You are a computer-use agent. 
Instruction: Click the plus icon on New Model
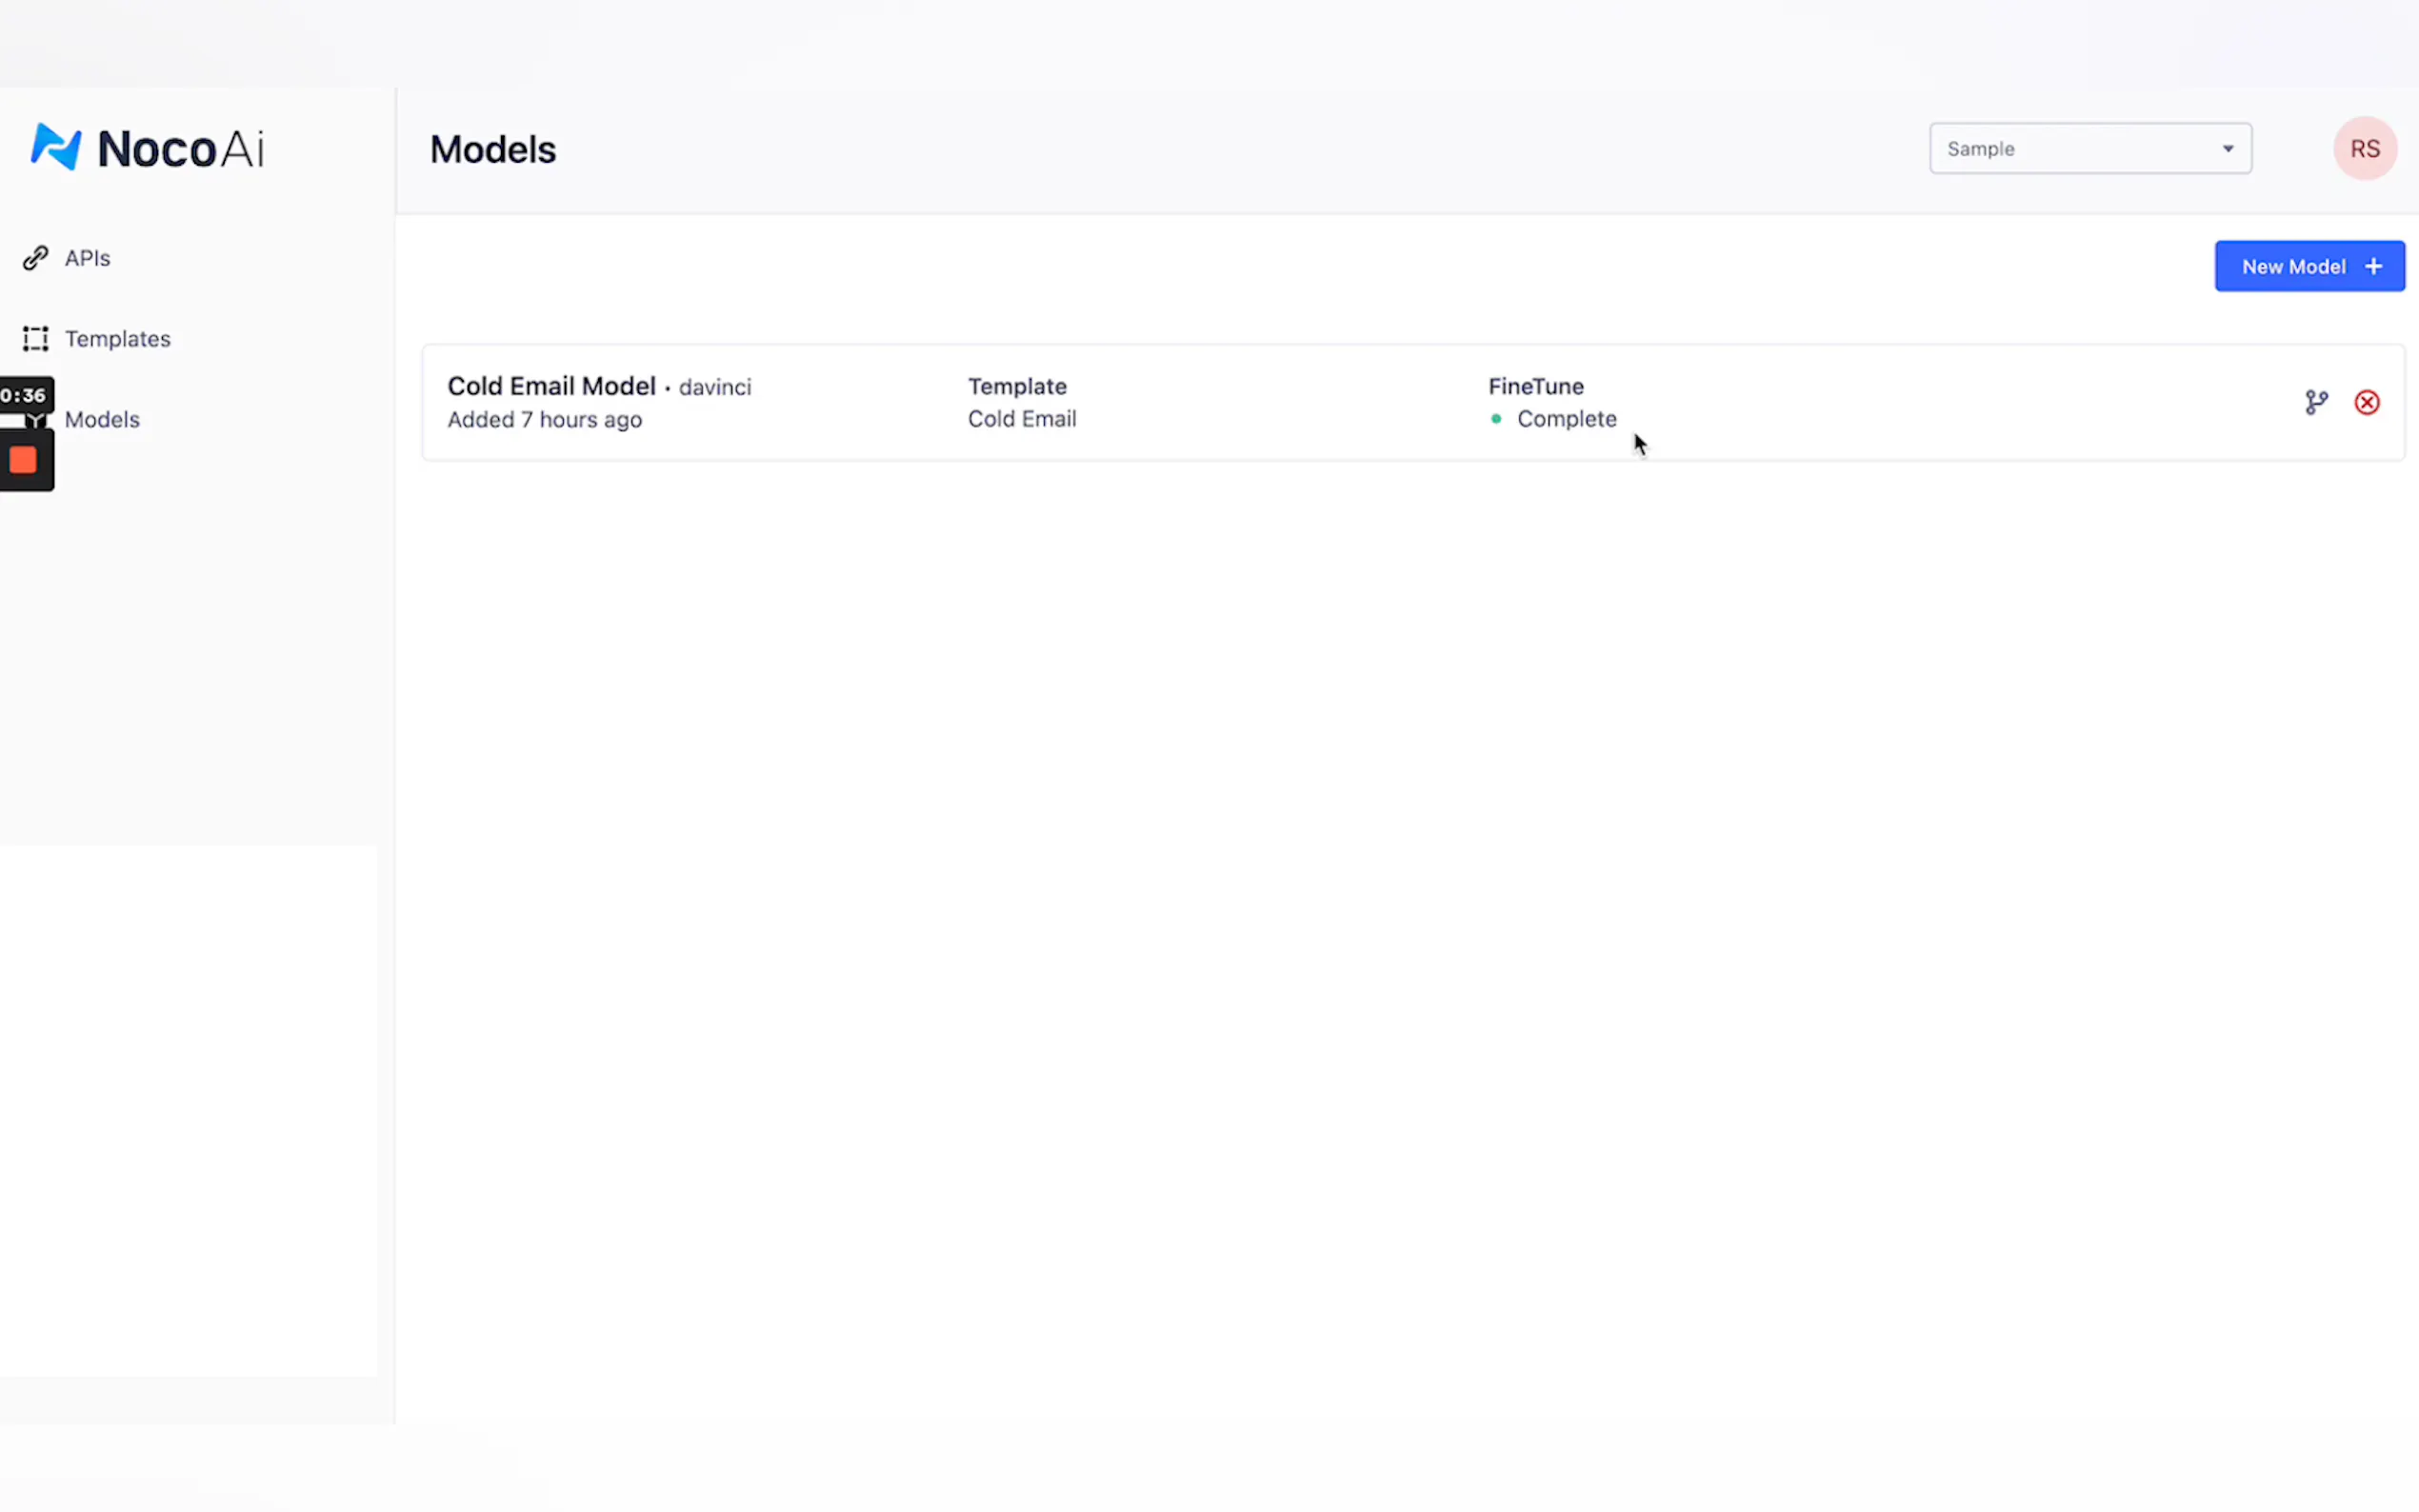2373,267
